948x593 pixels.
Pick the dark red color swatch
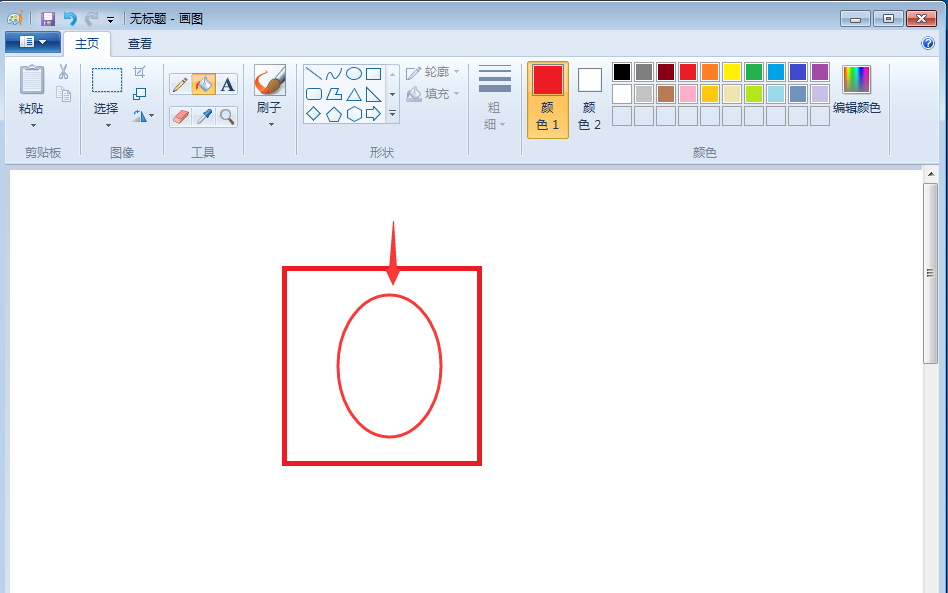tap(666, 72)
